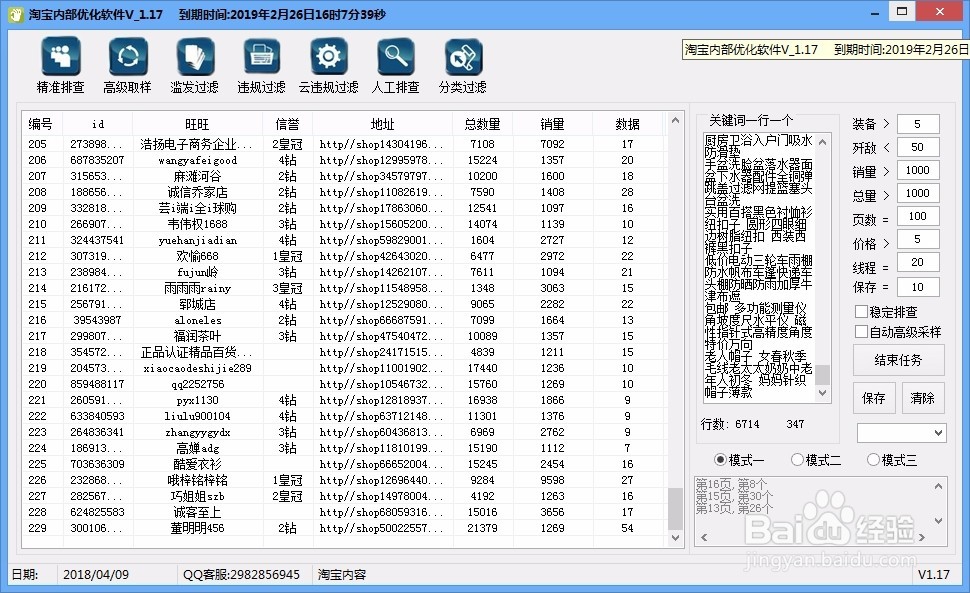Viewport: 970px width, 593px height.
Task: Sort by the 数据 column header
Action: (627, 124)
